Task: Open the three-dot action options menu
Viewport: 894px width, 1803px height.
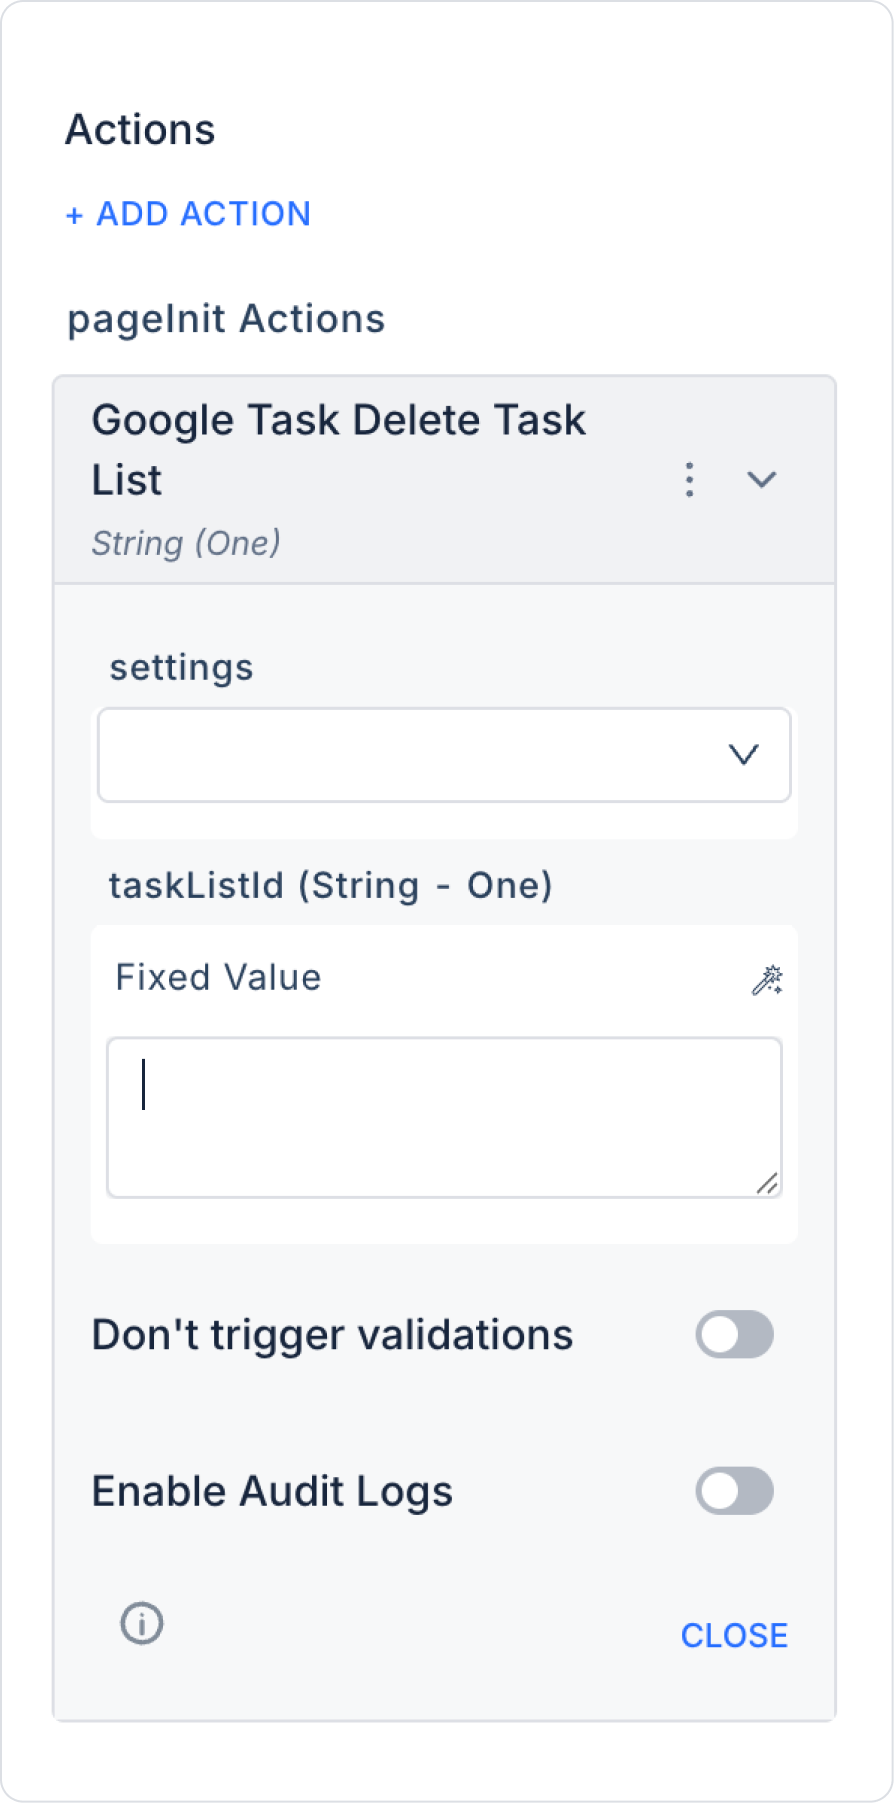Action: point(689,480)
